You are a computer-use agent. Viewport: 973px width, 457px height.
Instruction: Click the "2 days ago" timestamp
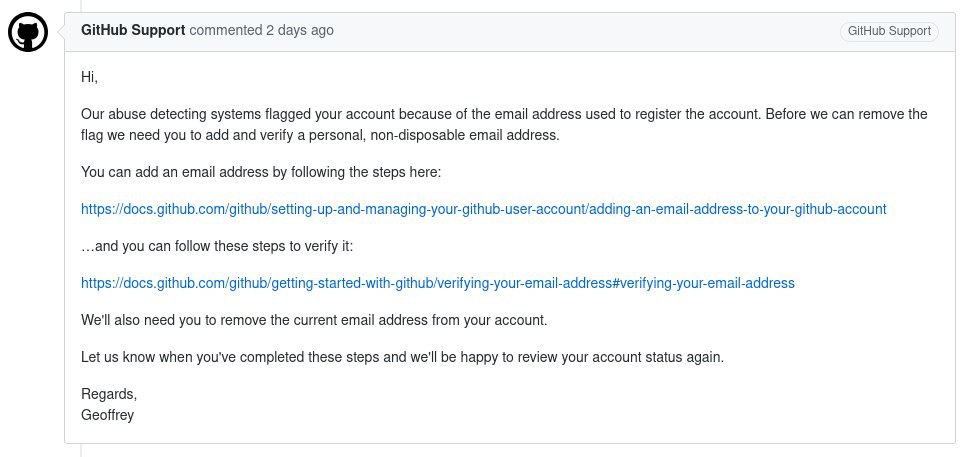click(300, 30)
